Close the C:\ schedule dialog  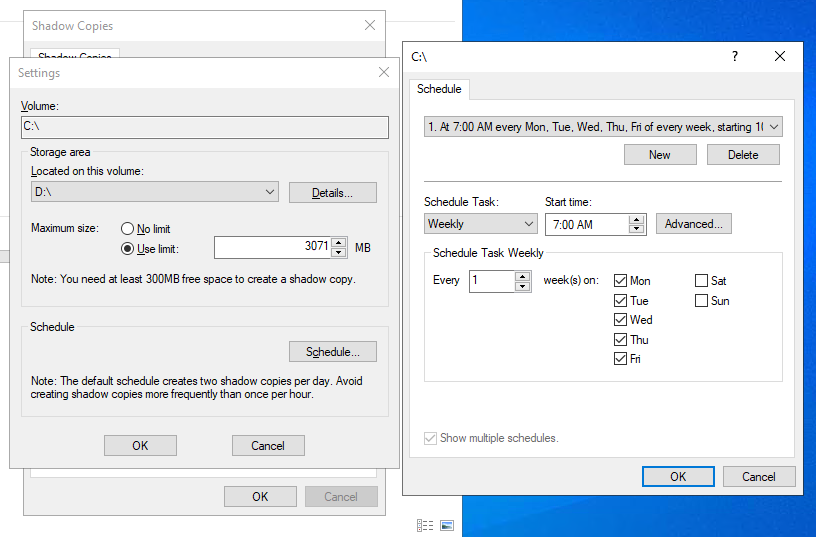click(x=779, y=56)
